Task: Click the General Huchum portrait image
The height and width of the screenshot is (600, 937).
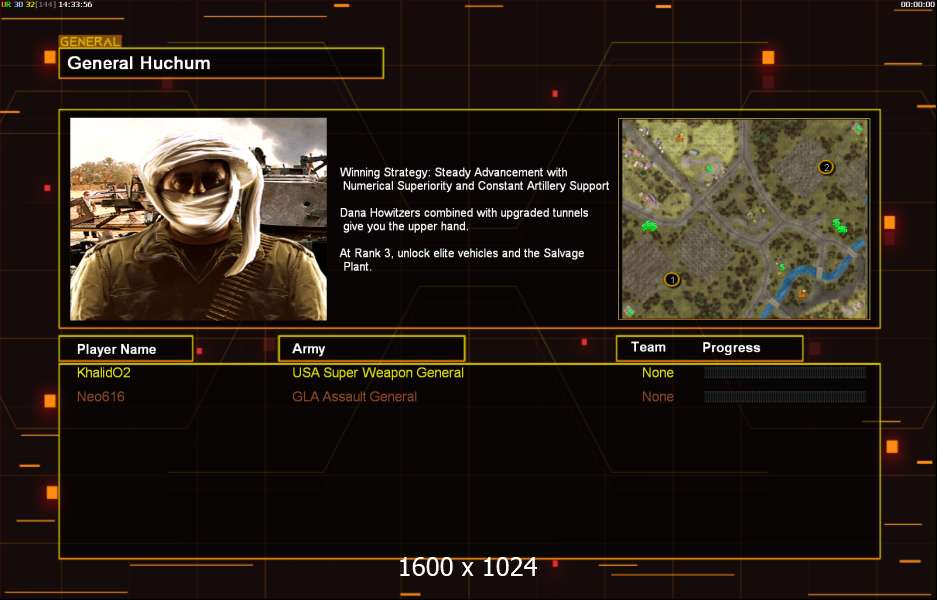Action: coord(198,219)
